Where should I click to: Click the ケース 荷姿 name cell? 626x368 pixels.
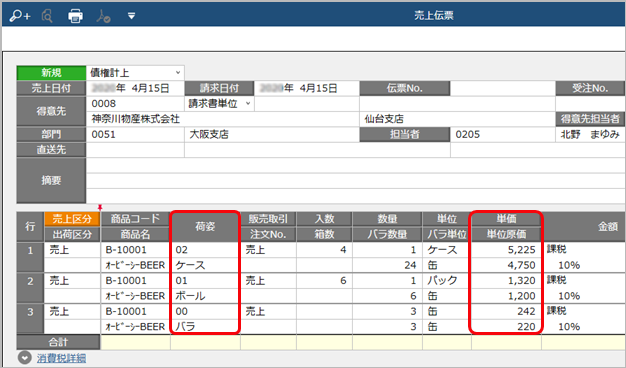(205, 265)
